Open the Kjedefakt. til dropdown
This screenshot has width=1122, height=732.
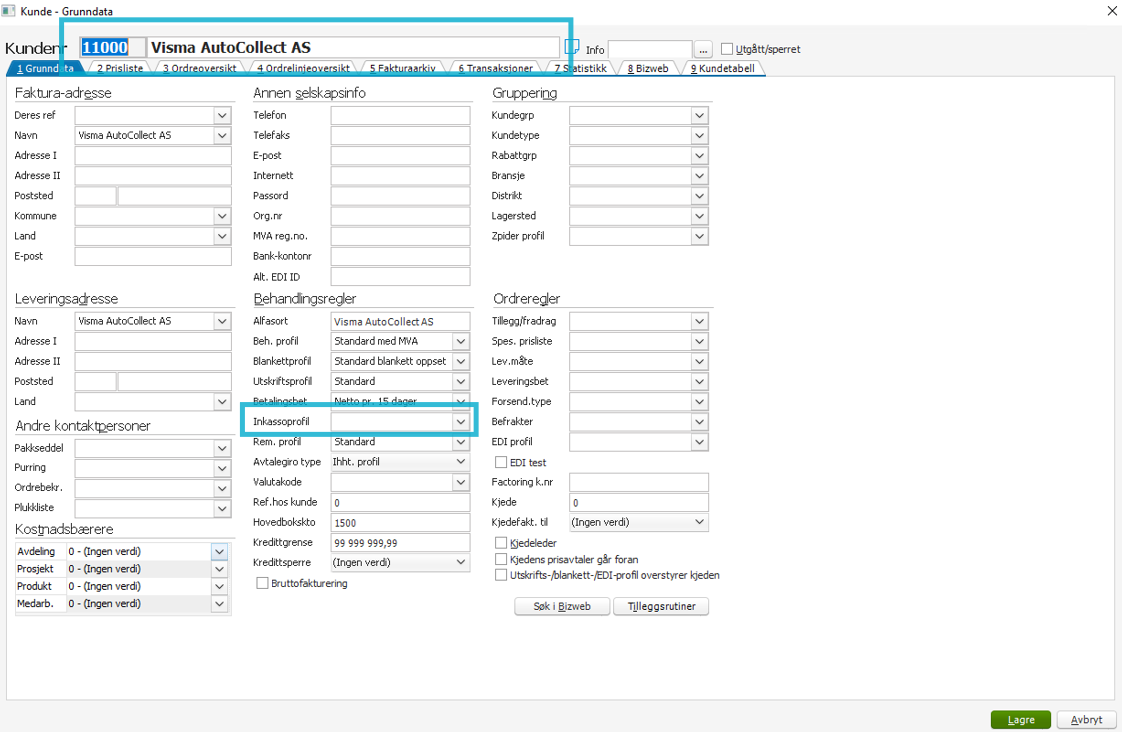700,522
